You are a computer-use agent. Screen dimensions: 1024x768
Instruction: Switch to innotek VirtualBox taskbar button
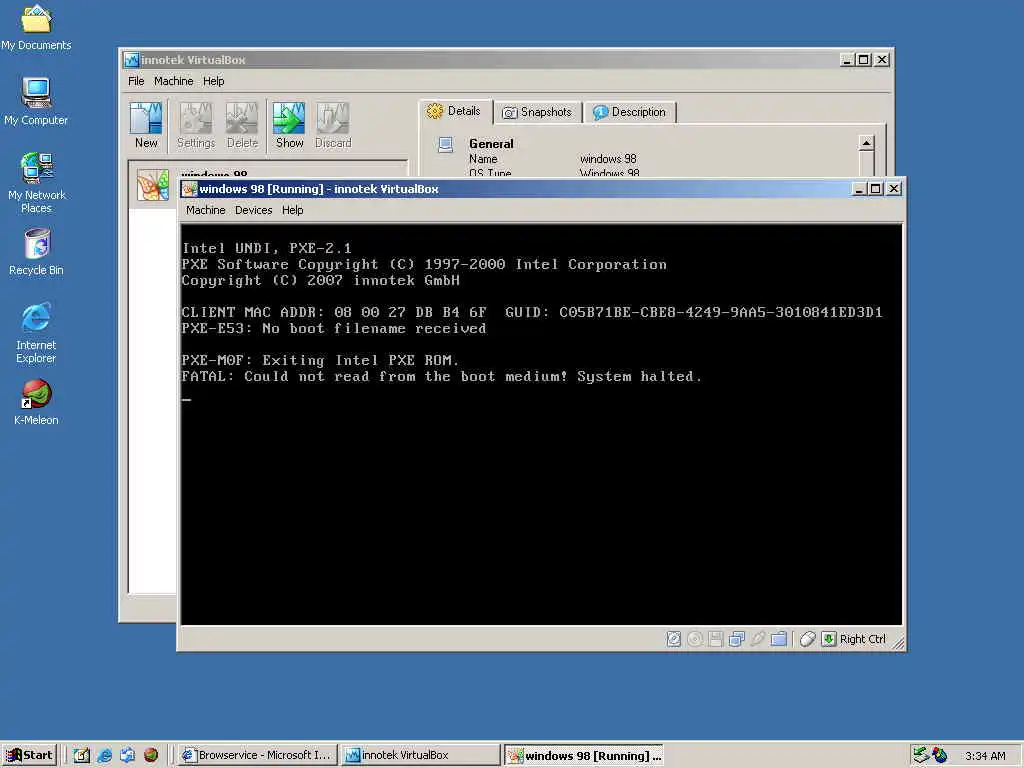point(421,755)
